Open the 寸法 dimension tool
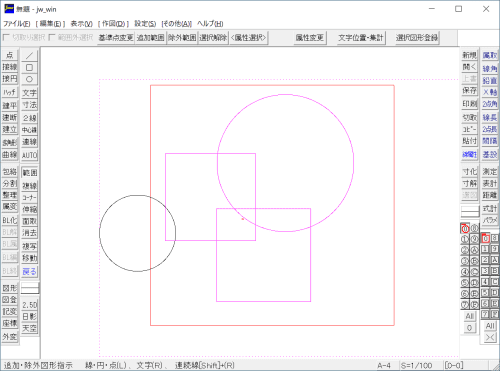Image resolution: width=500 pixels, height=371 pixels. click(x=29, y=105)
